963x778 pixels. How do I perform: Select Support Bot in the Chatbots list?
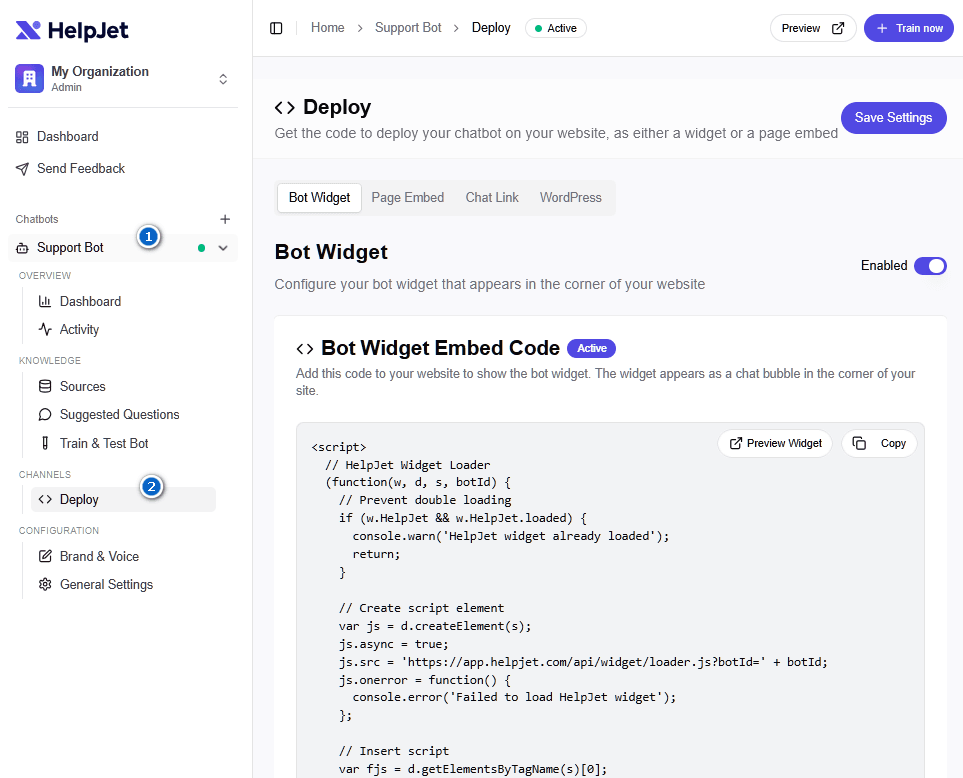click(123, 248)
